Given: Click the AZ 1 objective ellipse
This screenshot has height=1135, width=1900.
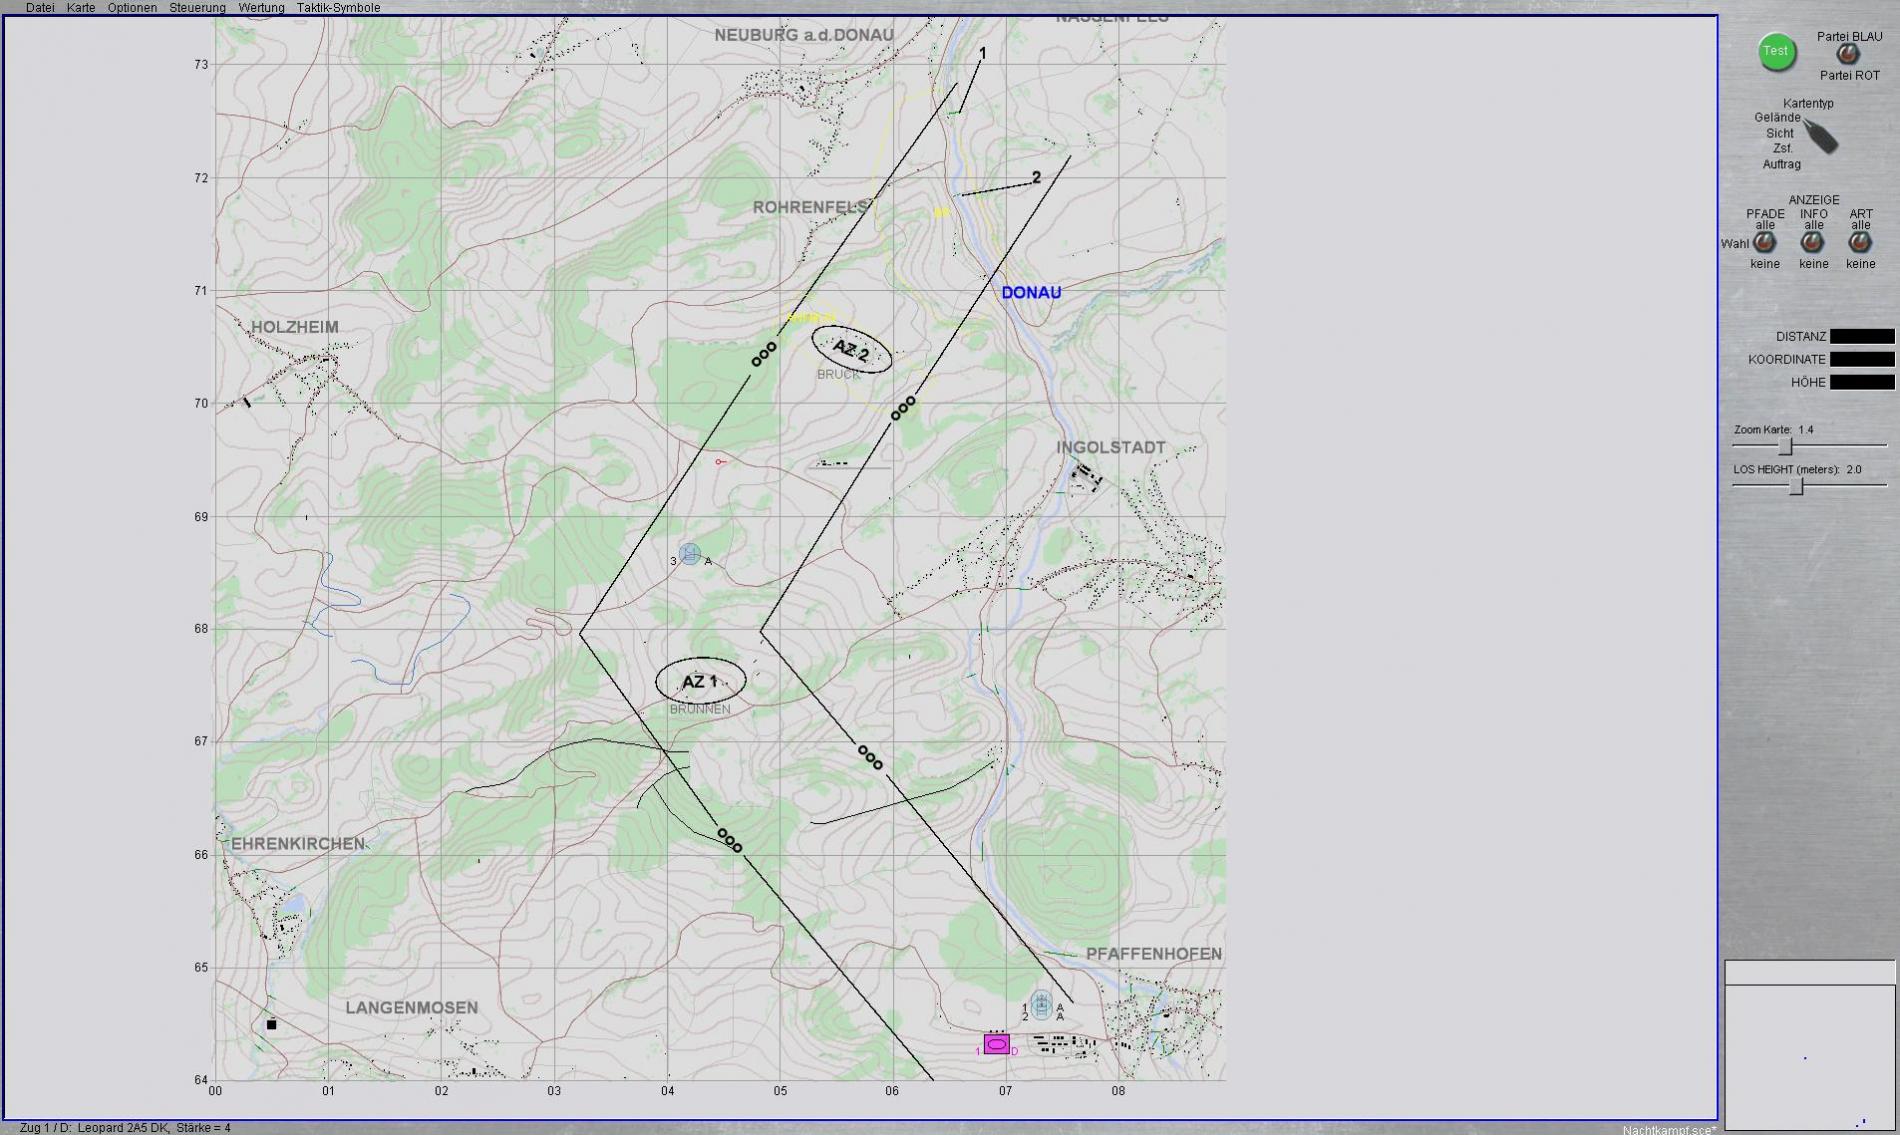Looking at the screenshot, I should tap(700, 682).
